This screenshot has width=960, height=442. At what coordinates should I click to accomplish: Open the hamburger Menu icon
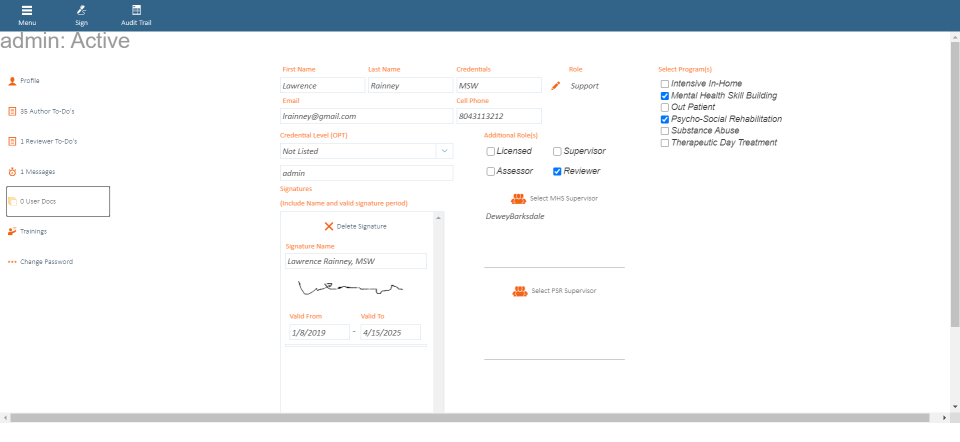pyautogui.click(x=27, y=10)
